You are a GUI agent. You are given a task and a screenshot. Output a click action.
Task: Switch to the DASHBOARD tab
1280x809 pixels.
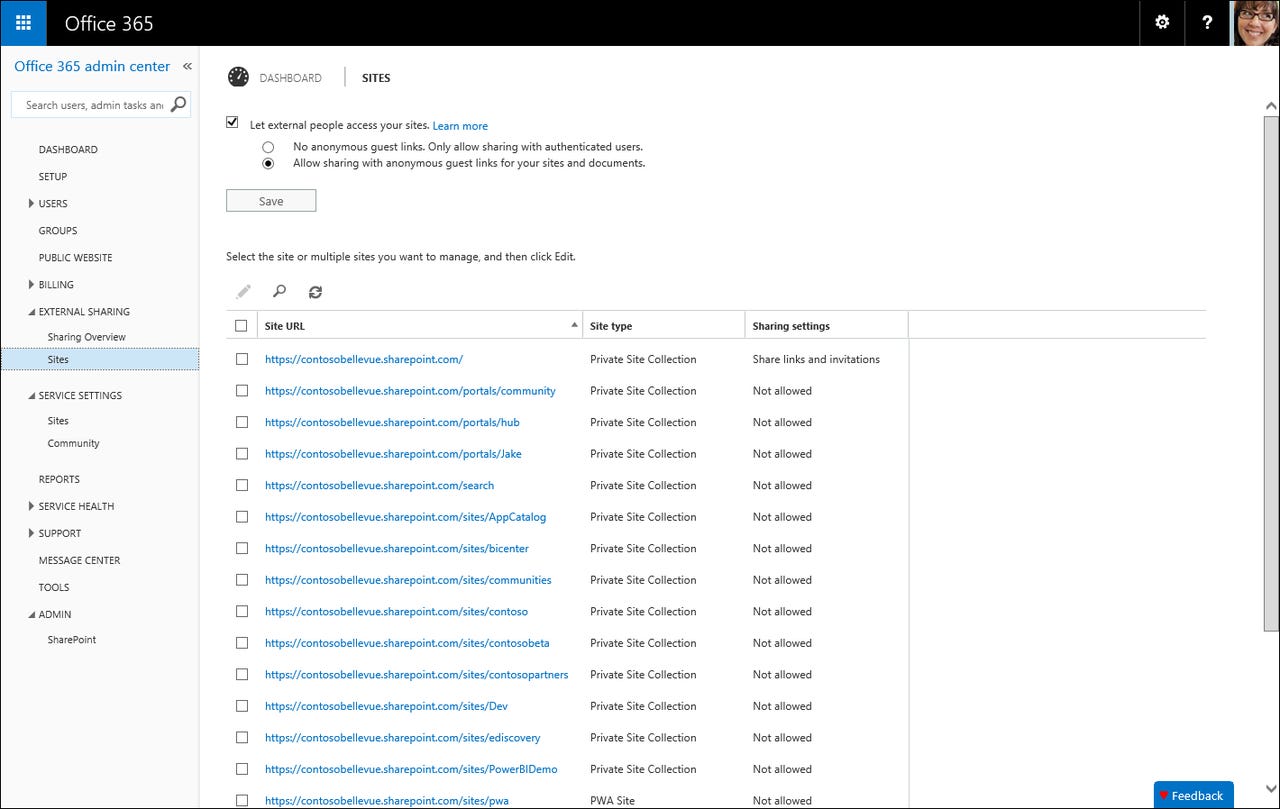[291, 77]
